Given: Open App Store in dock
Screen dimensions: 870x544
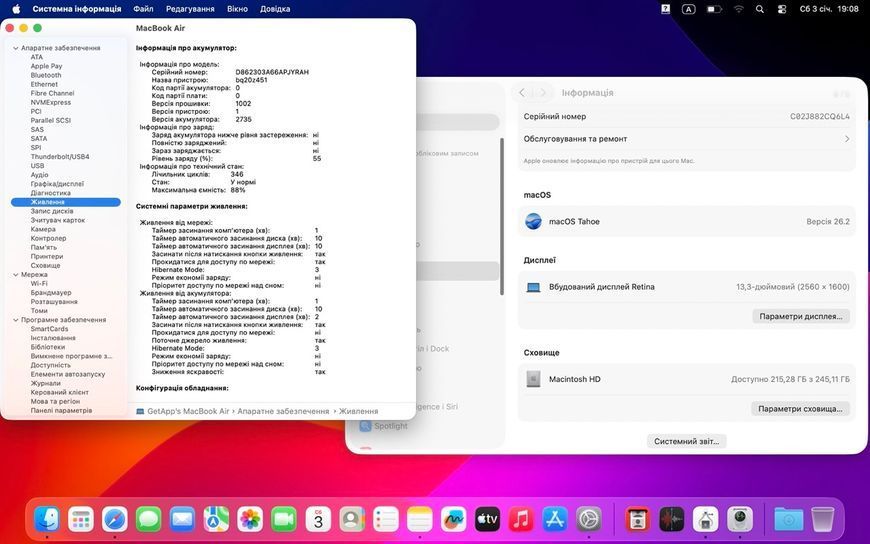Looking at the screenshot, I should tap(555, 520).
